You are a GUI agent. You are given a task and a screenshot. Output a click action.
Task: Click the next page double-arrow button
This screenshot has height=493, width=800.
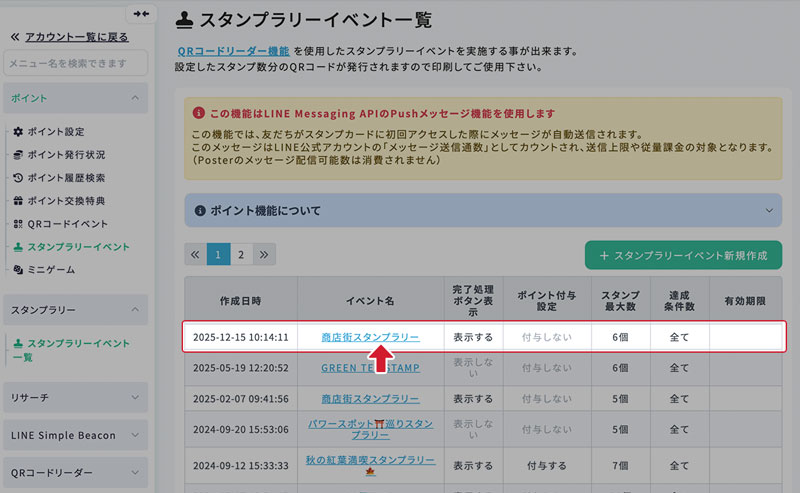264,254
